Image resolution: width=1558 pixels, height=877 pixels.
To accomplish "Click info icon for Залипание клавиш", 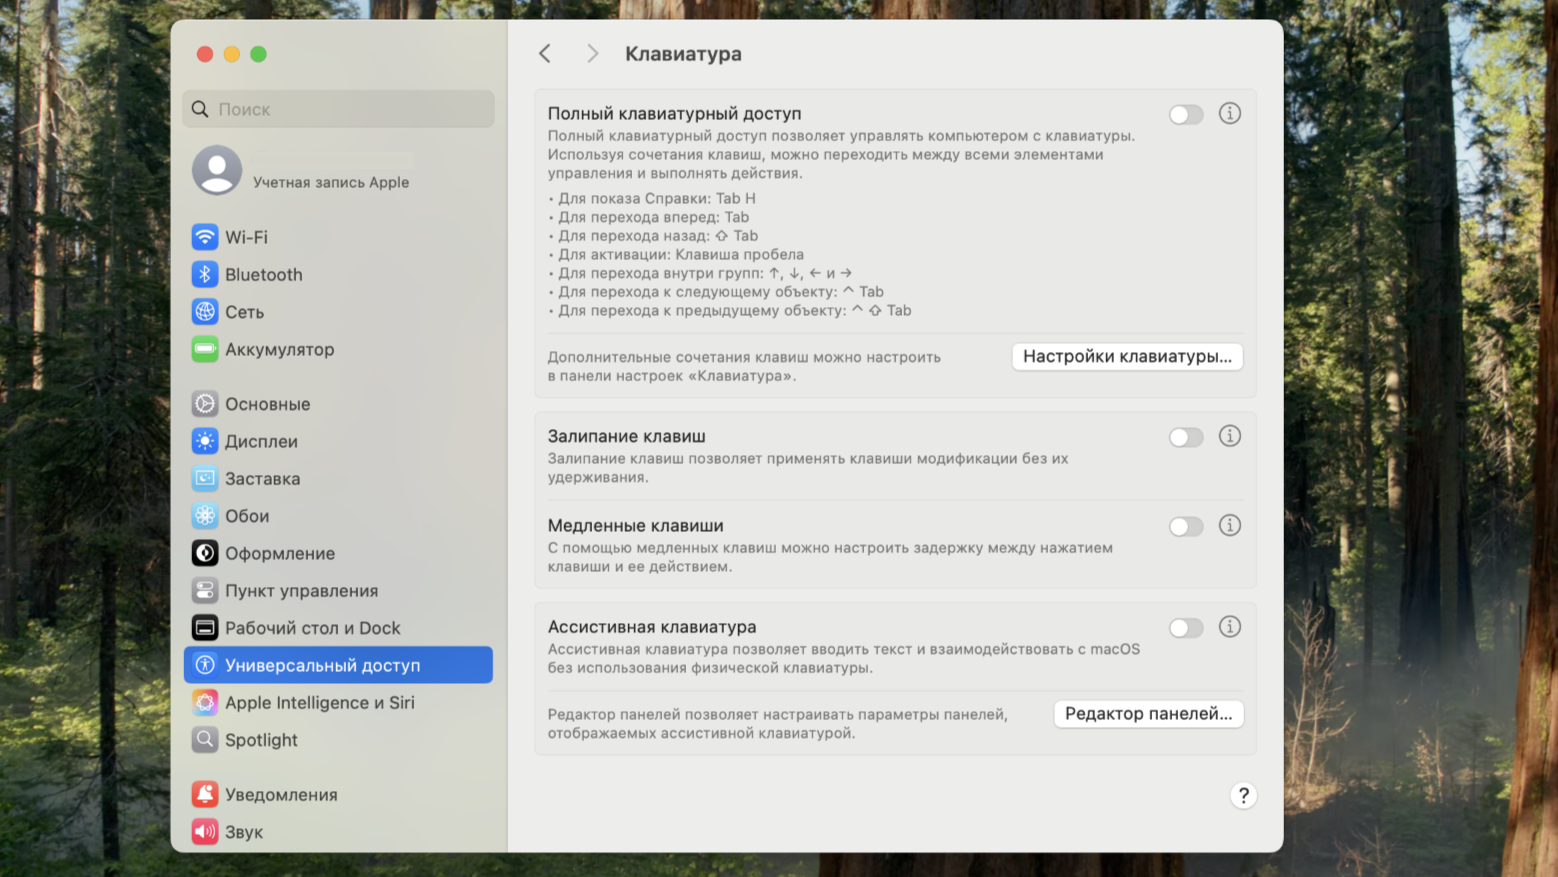I will [x=1229, y=436].
